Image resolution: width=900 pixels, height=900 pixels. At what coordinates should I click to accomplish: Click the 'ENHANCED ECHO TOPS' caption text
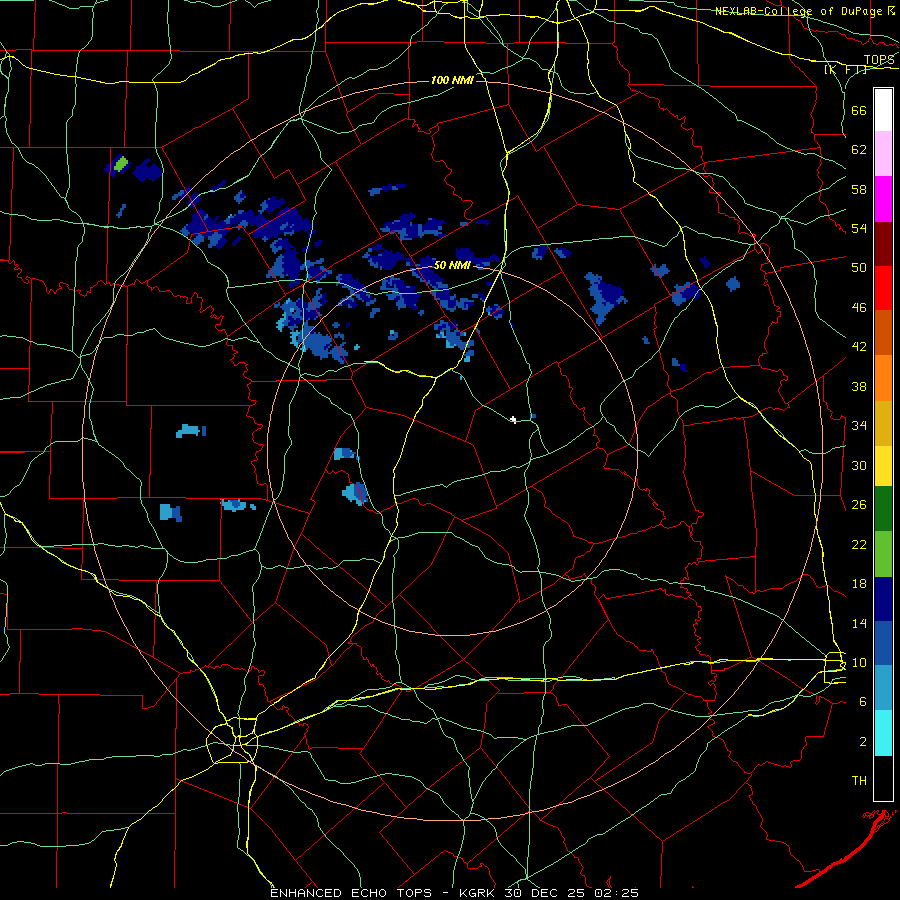coord(351,893)
